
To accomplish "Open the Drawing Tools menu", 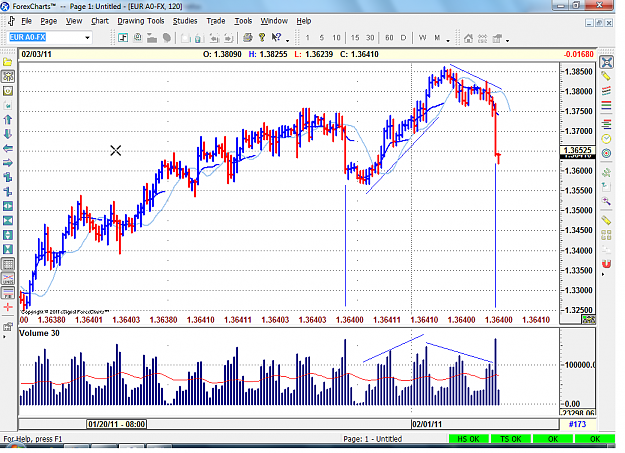I will pos(141,21).
